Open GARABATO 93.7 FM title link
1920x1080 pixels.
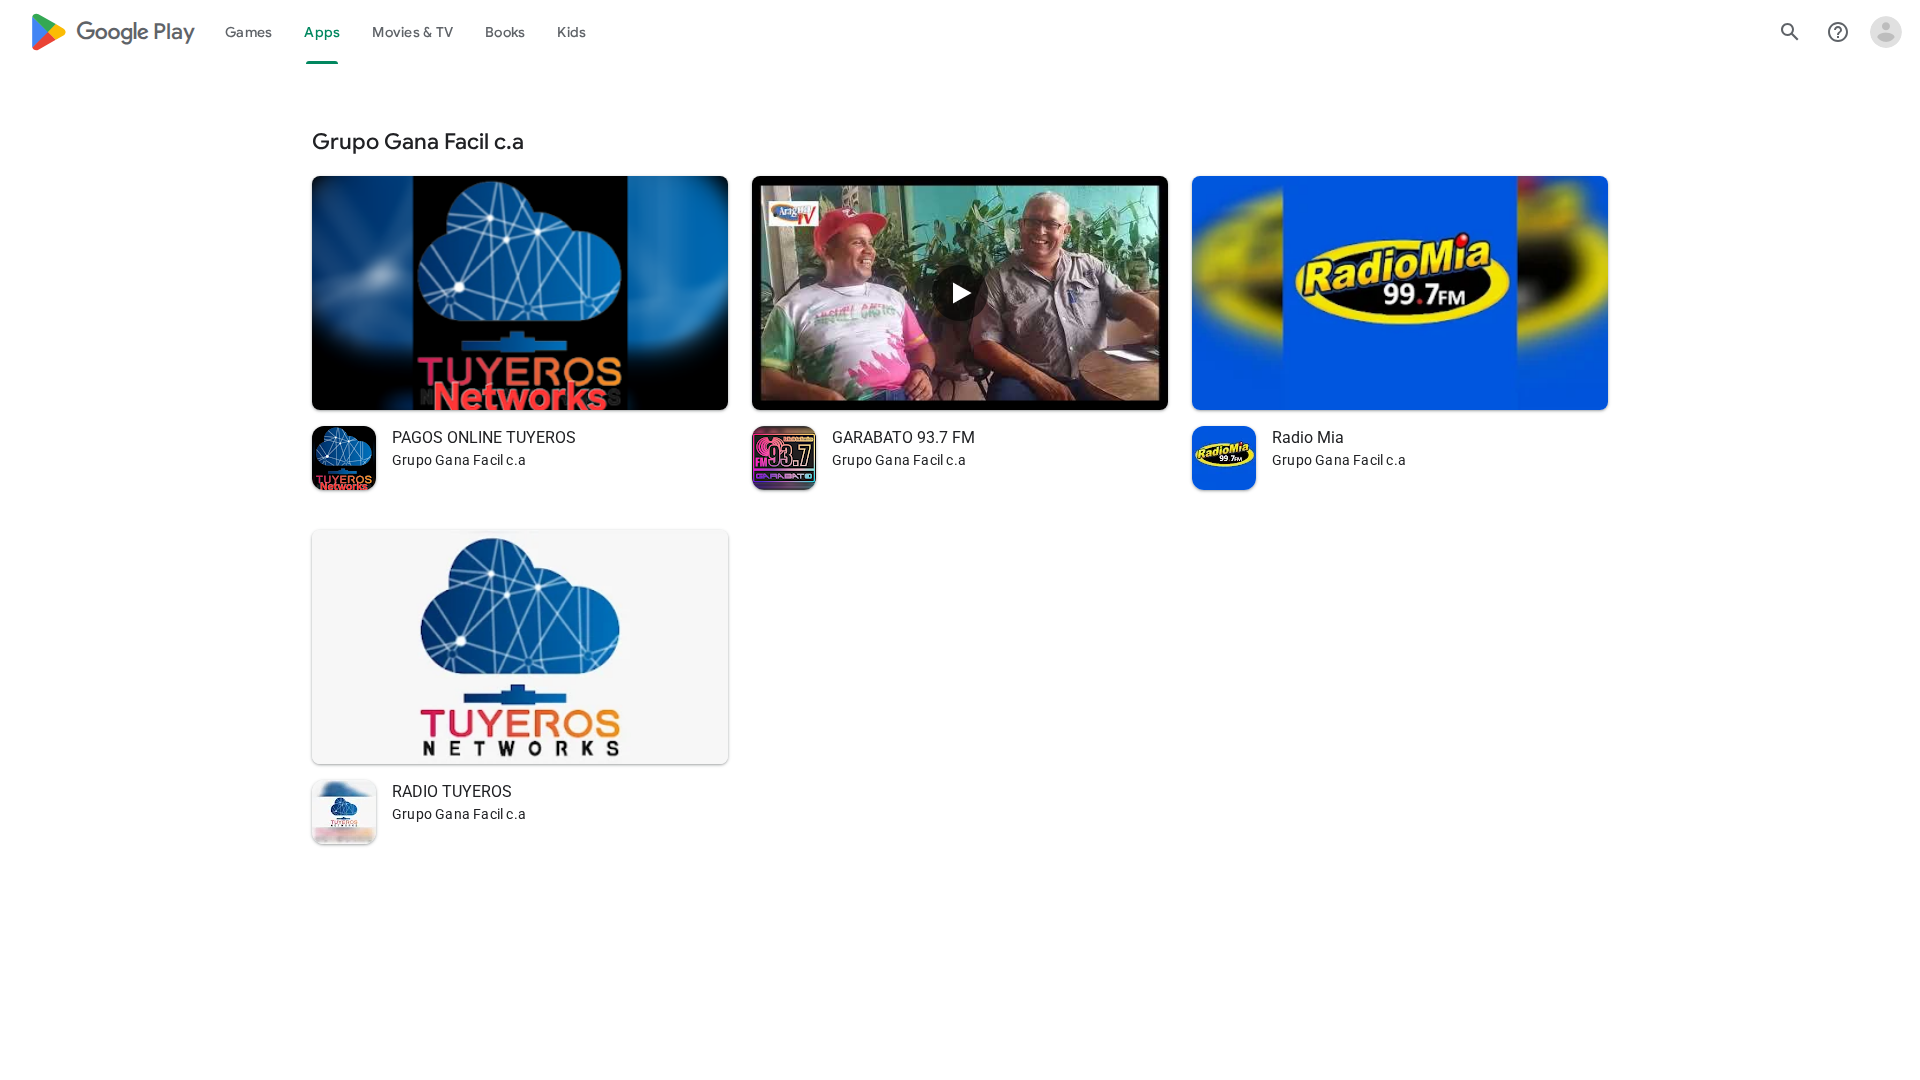tap(903, 438)
